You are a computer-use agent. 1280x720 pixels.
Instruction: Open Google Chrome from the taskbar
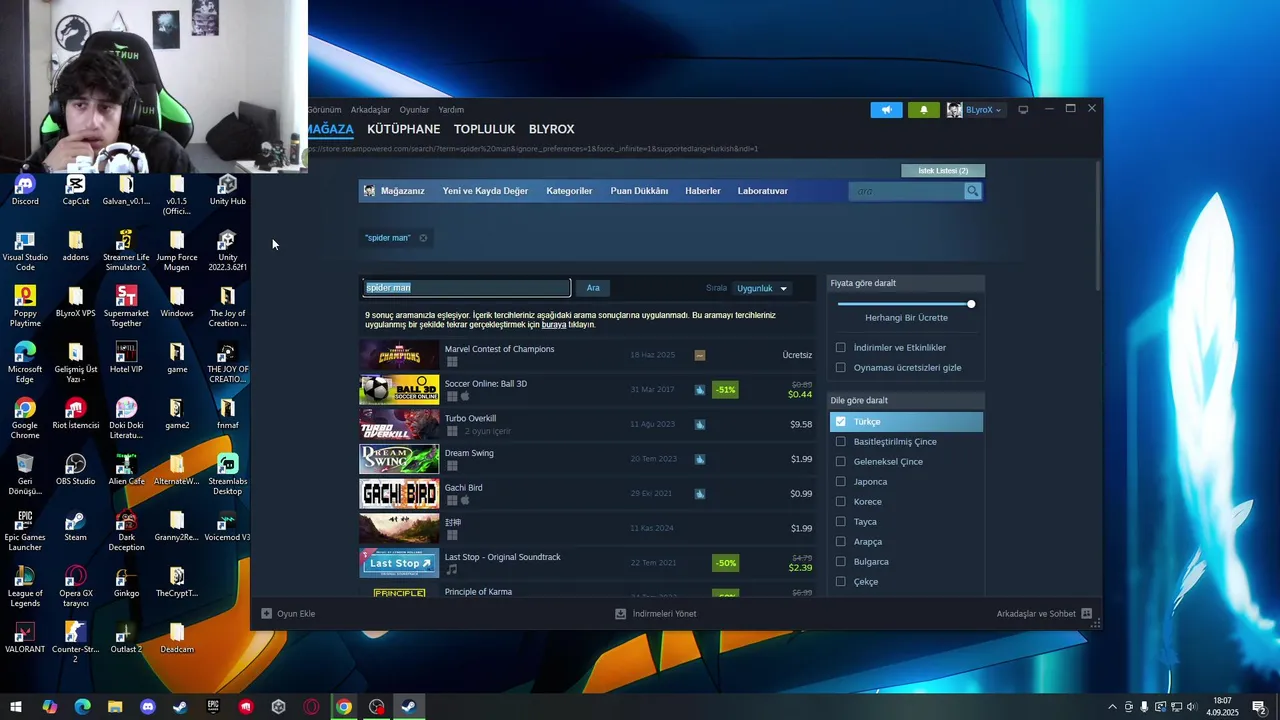click(x=344, y=707)
